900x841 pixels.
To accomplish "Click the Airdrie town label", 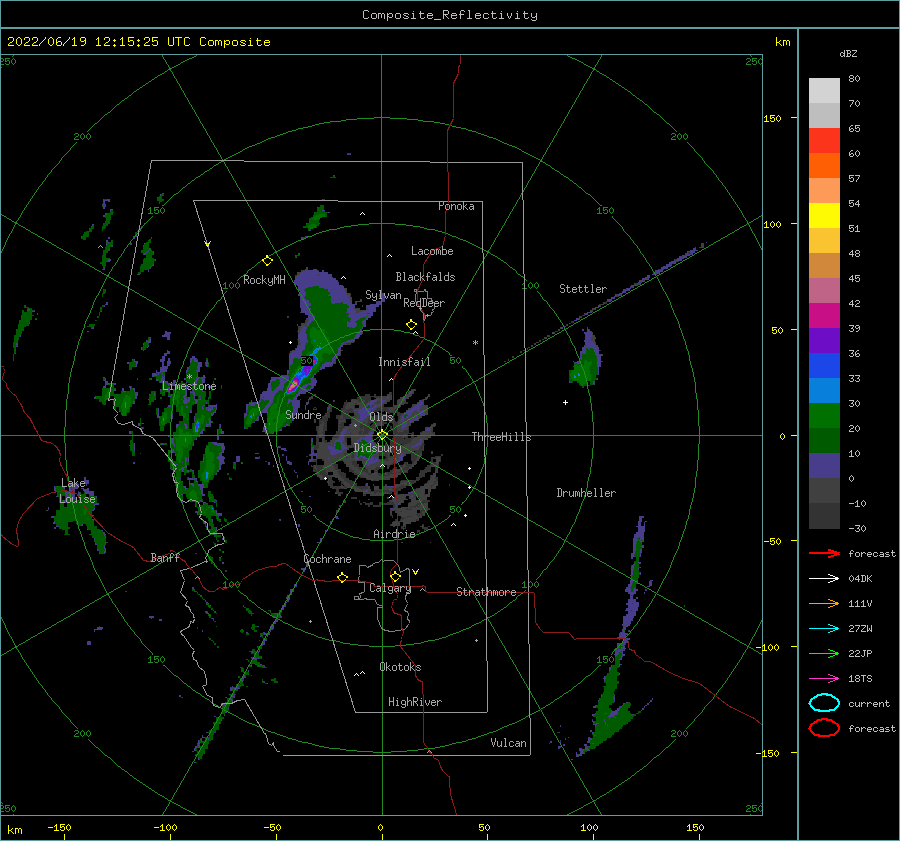I will click(x=394, y=534).
